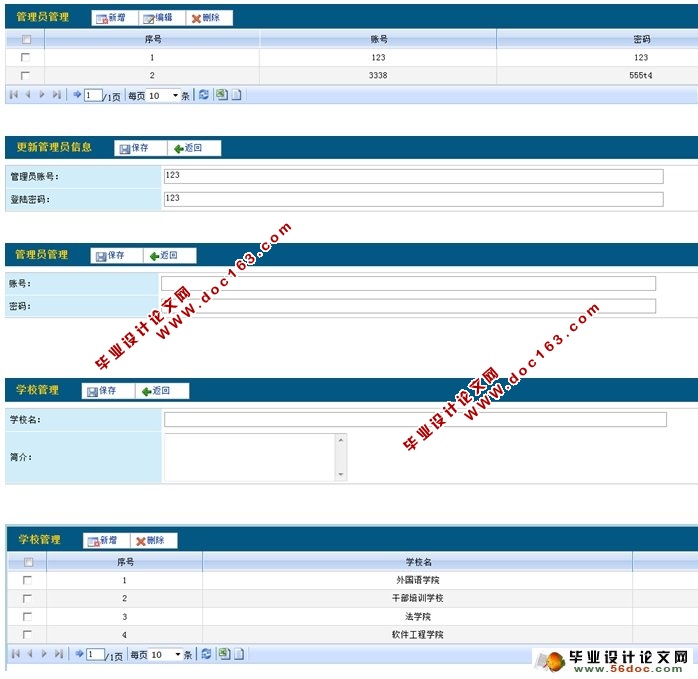
Task: Check the 软件工程学院 row
Action: pos(27,634)
